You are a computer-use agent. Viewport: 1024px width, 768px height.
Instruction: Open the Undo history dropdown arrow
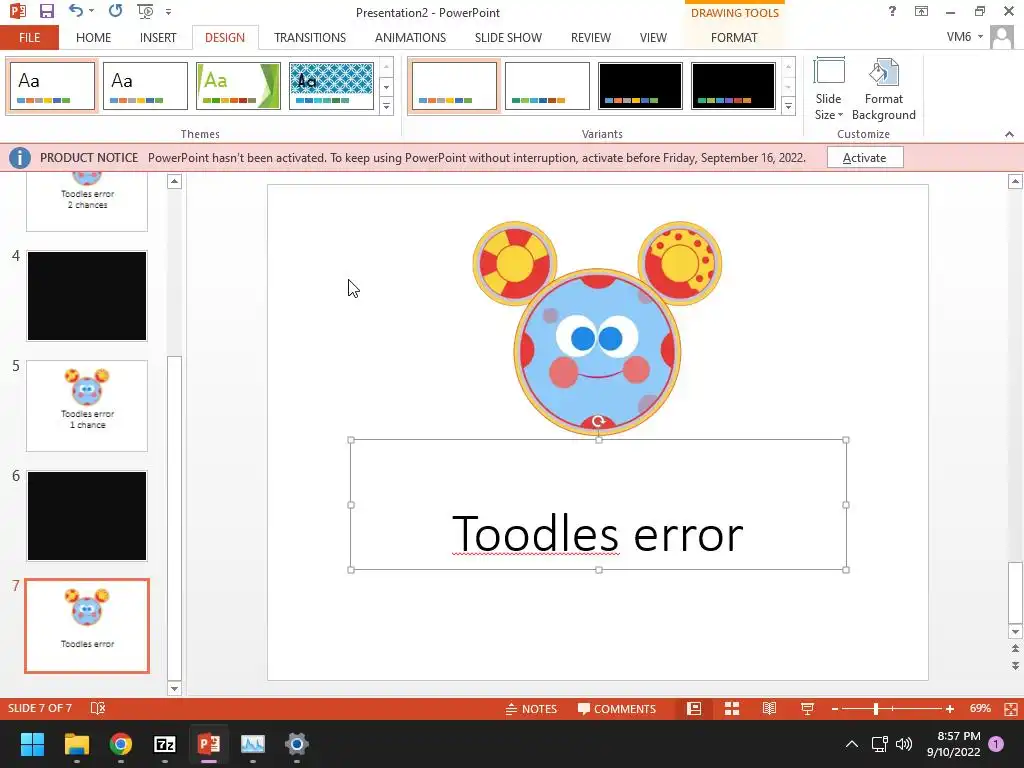(x=91, y=11)
